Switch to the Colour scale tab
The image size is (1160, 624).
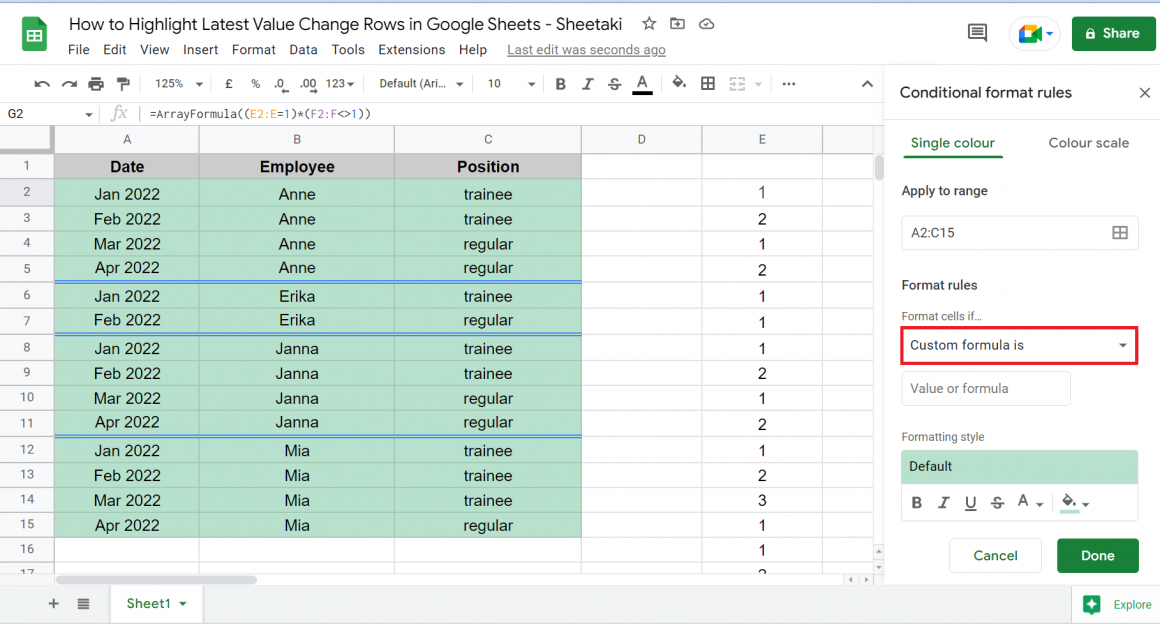(1088, 143)
